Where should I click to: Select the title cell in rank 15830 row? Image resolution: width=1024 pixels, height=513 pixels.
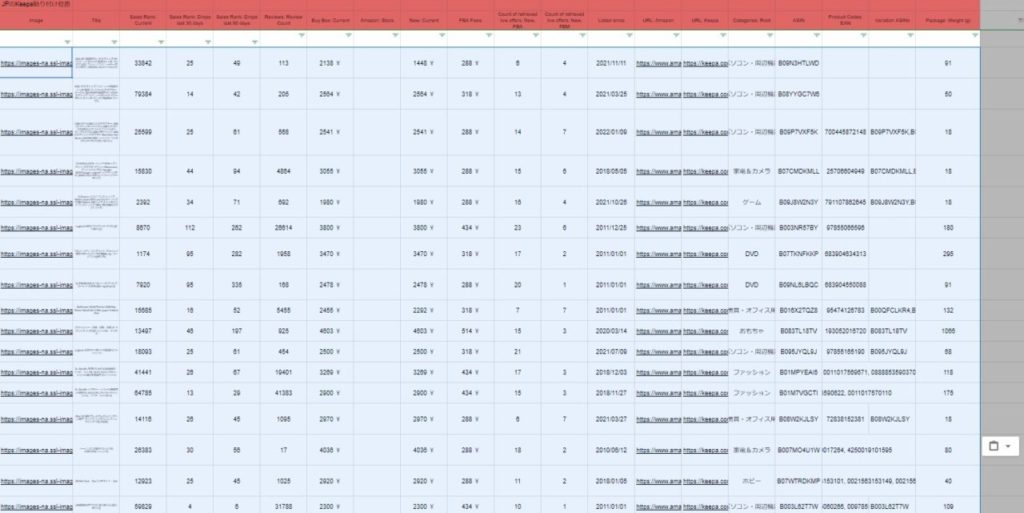pyautogui.click(x=96, y=172)
